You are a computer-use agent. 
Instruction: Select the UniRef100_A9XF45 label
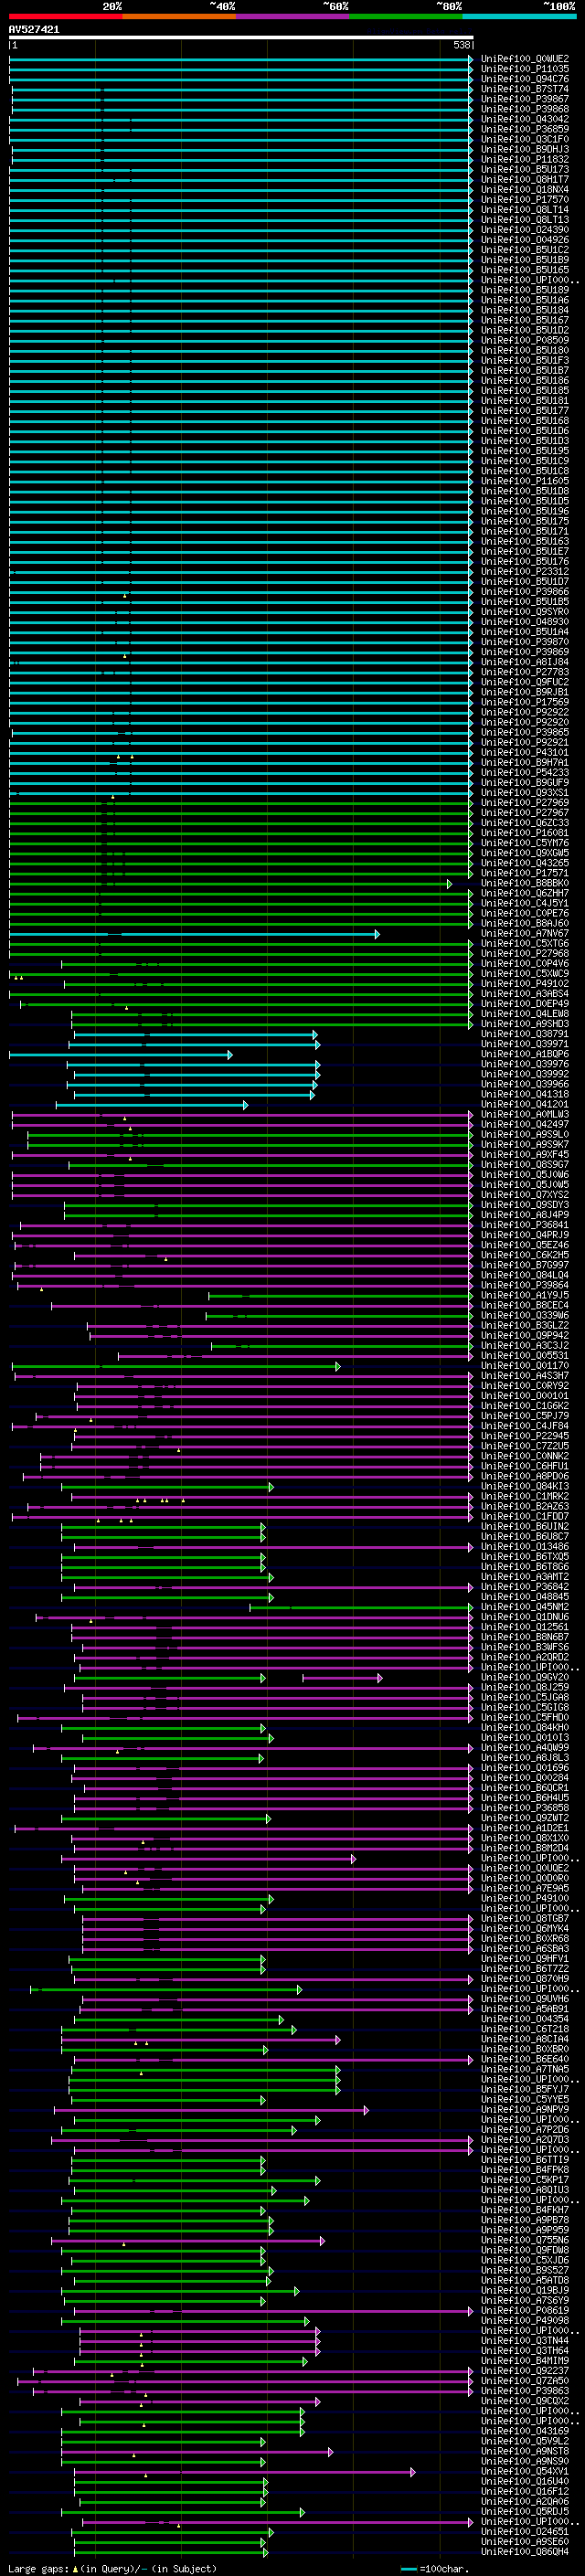point(525,1154)
